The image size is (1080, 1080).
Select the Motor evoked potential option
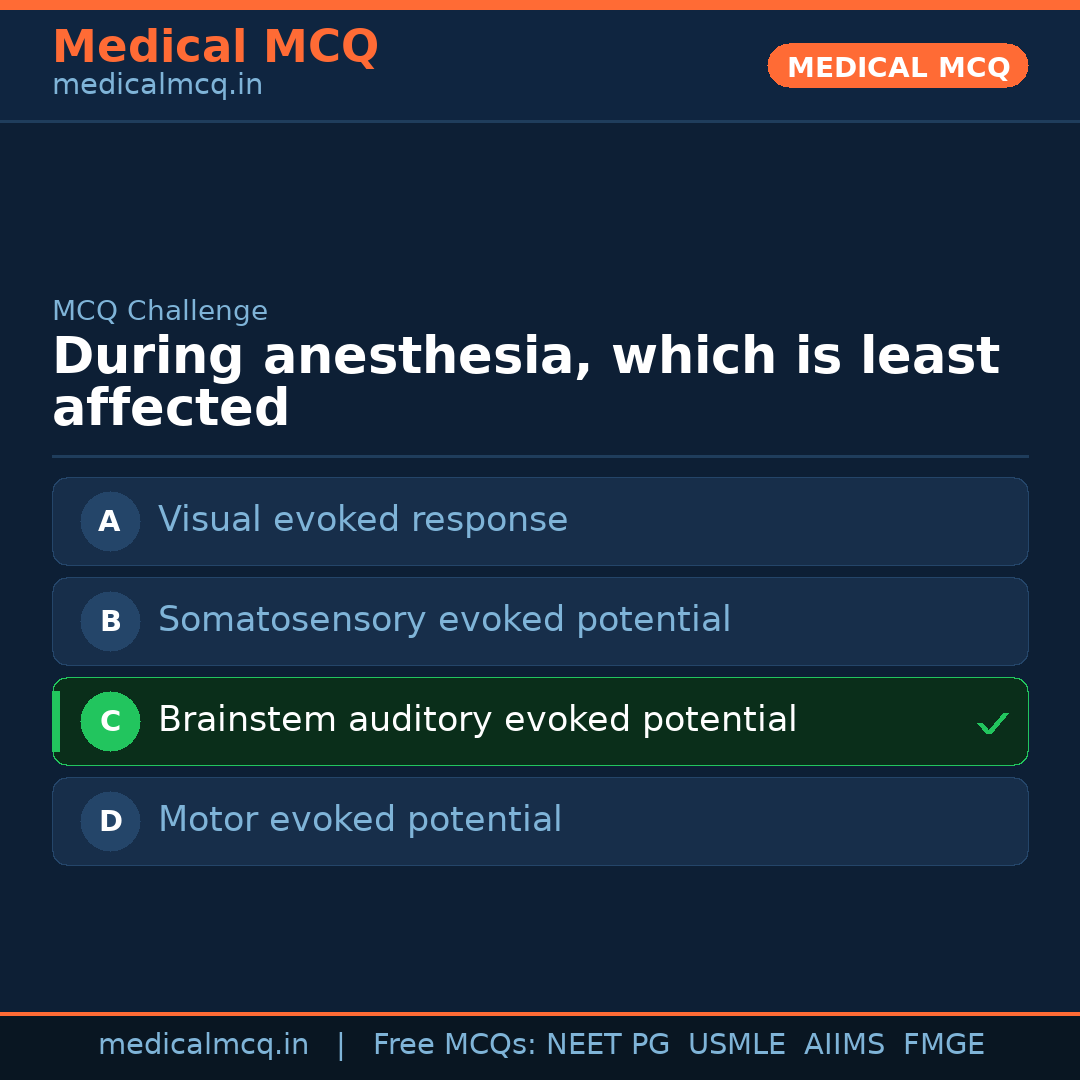click(x=360, y=820)
